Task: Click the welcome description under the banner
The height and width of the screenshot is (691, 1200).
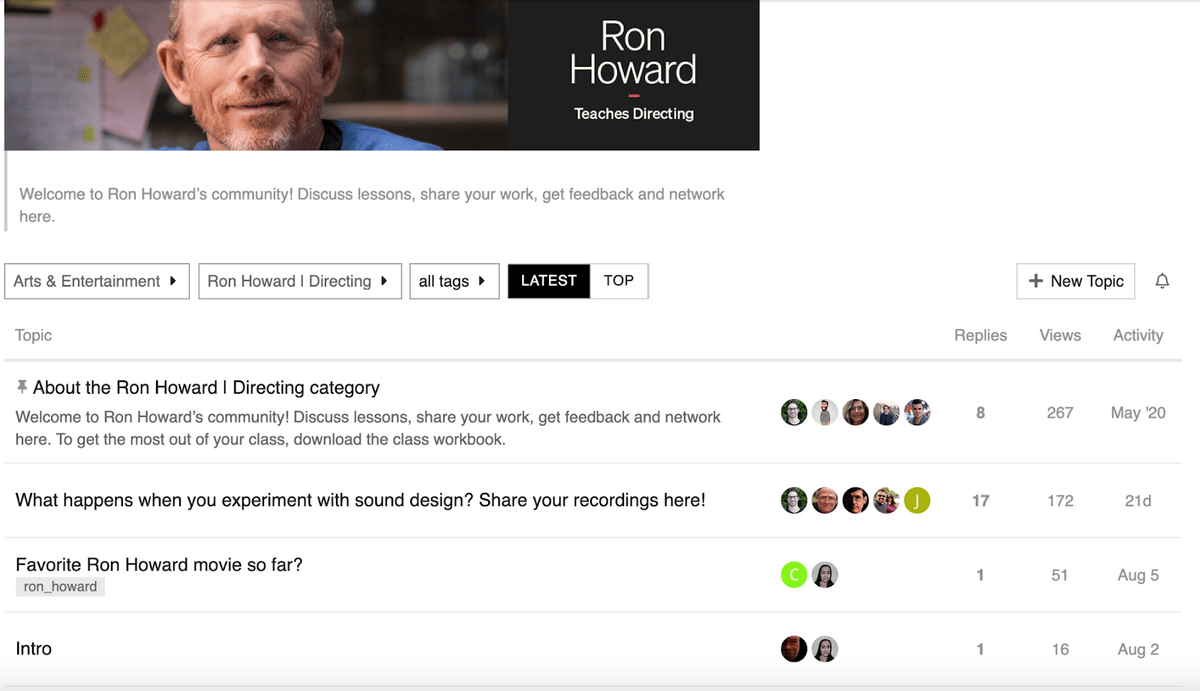Action: pyautogui.click(x=372, y=205)
